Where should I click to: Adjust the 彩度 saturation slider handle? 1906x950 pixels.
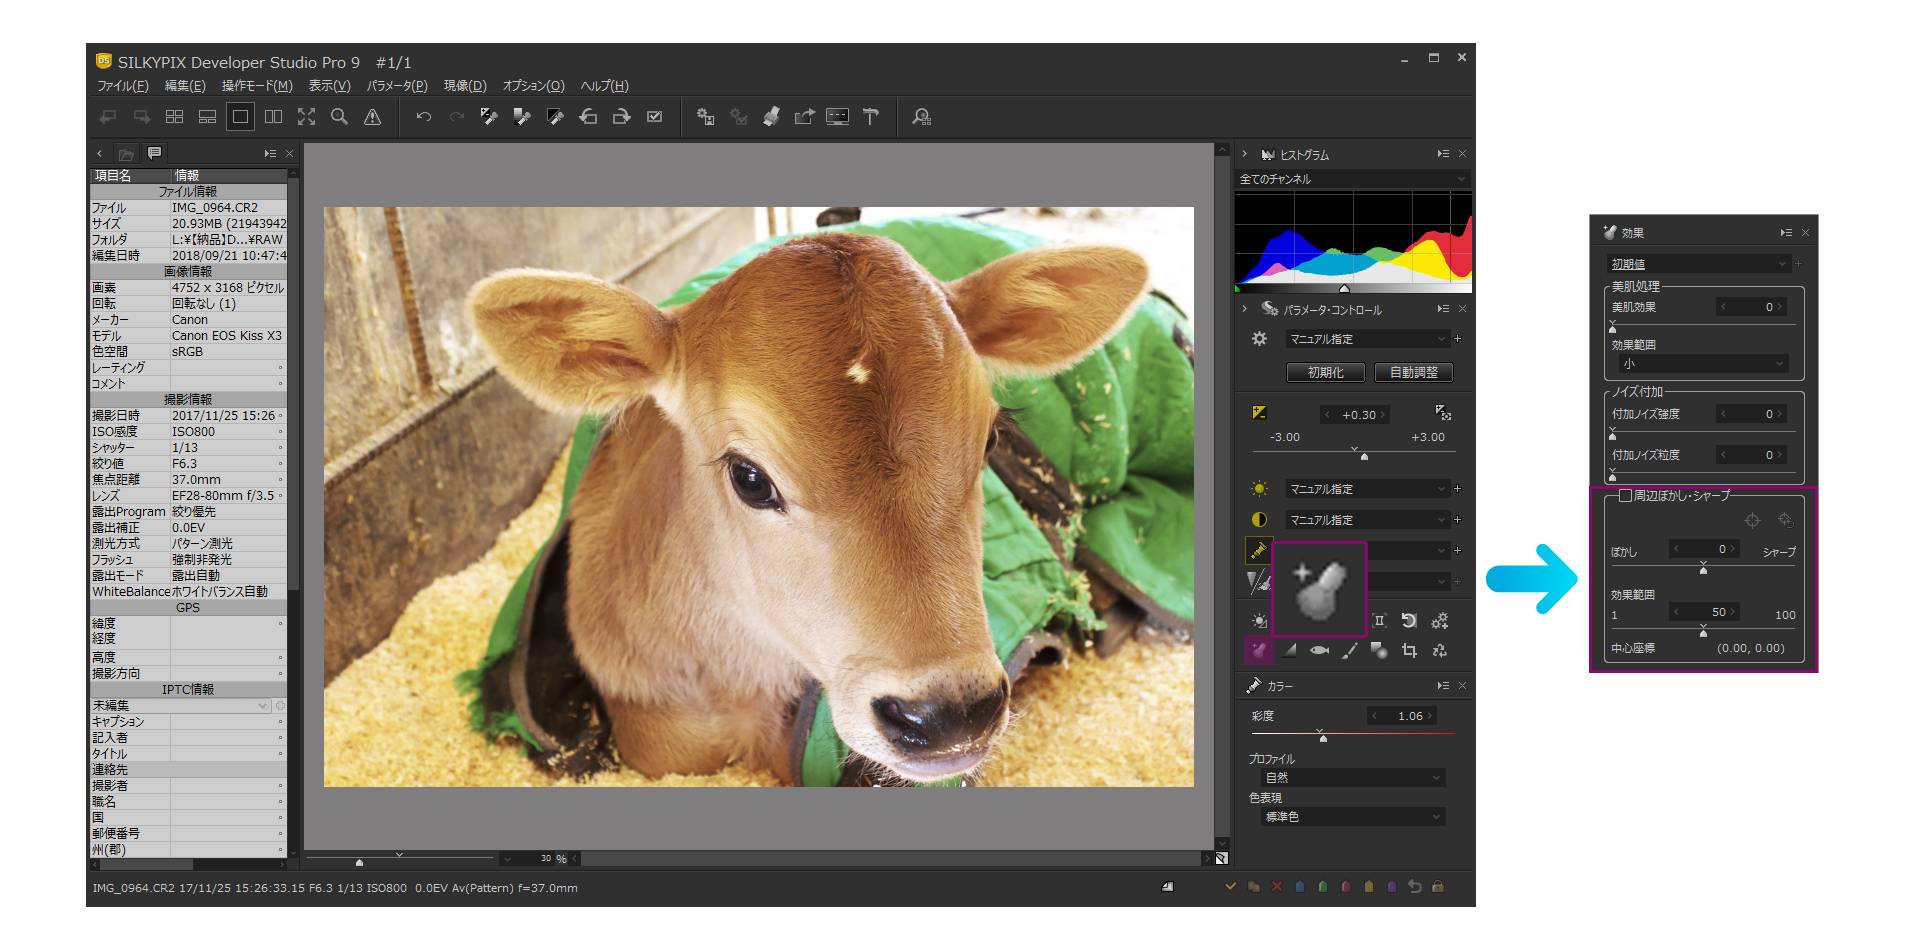click(x=1323, y=738)
